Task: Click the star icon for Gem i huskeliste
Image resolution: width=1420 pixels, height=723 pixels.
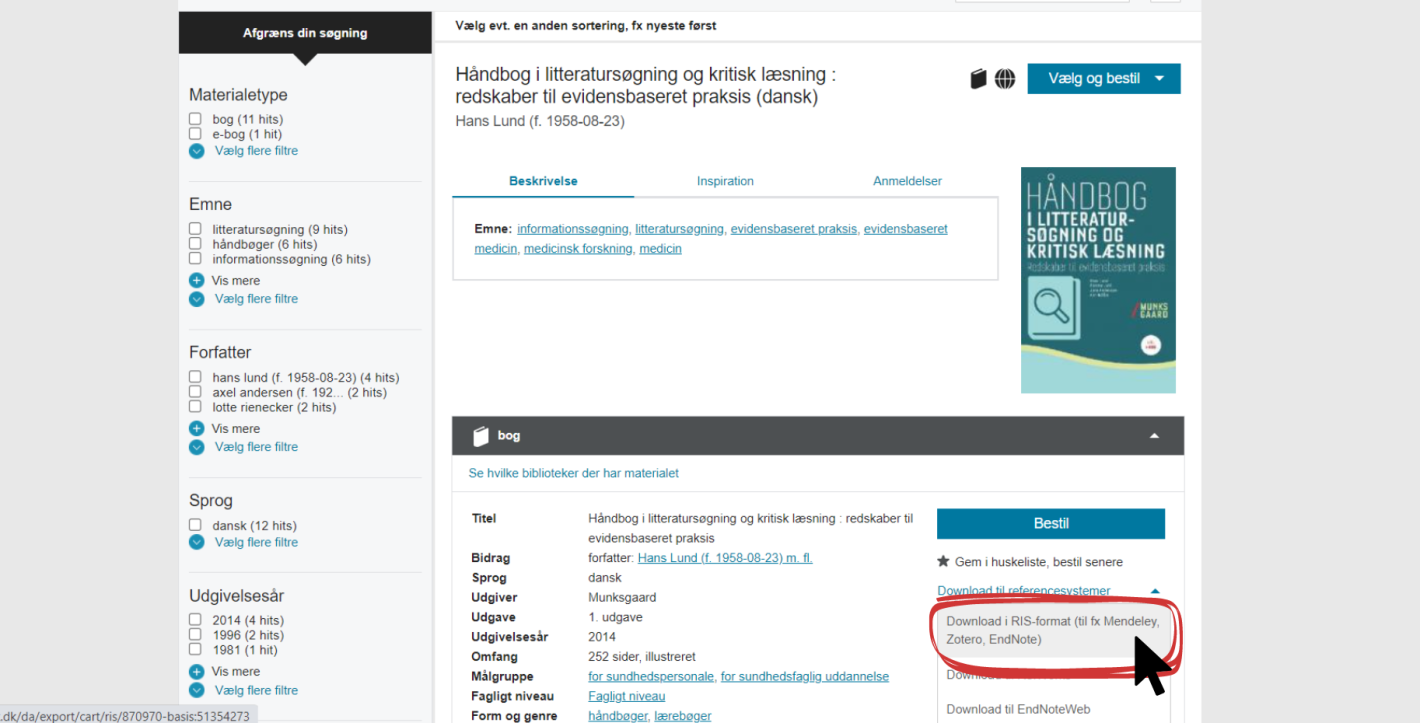Action: click(943, 562)
